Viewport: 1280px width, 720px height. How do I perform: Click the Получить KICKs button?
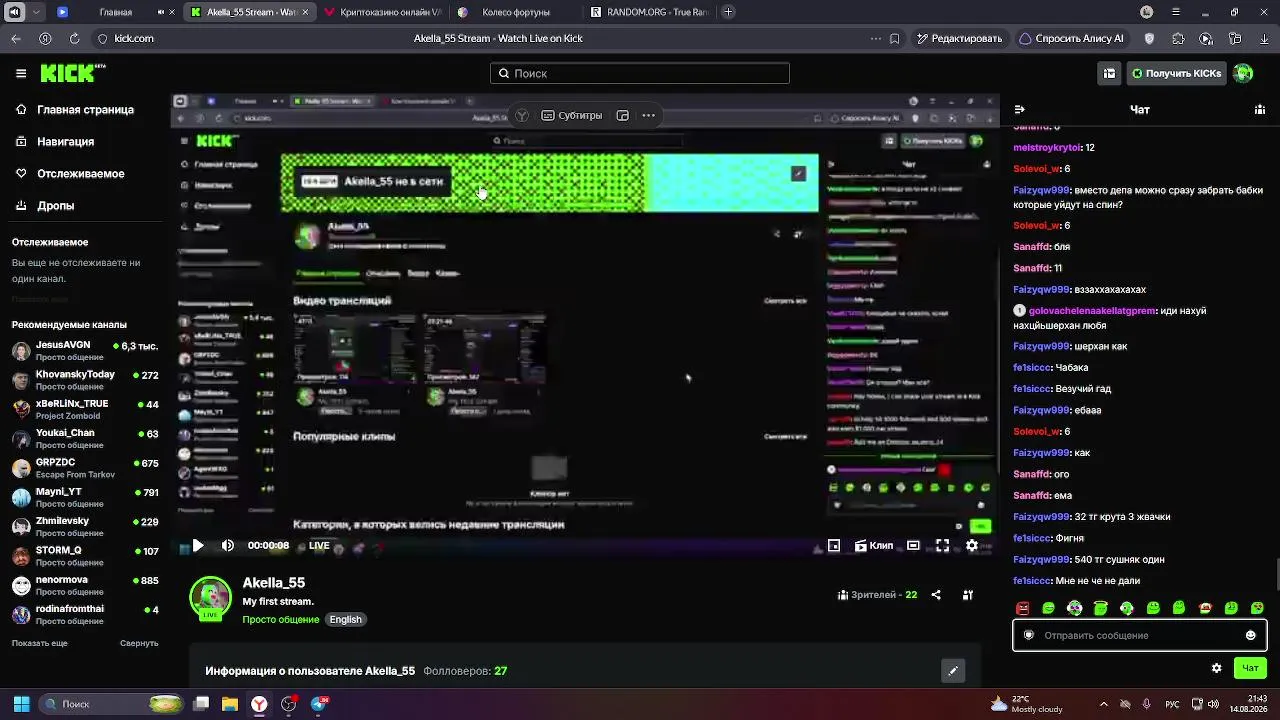point(1177,73)
